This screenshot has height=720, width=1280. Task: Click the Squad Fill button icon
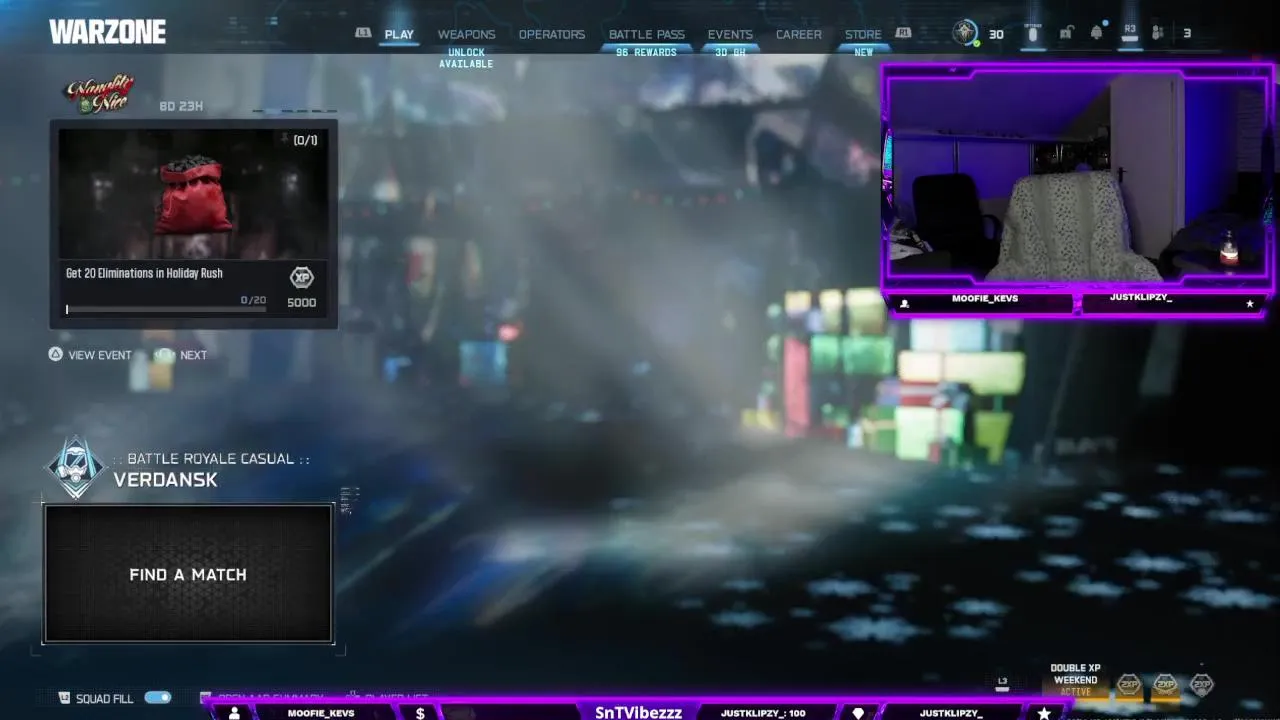coord(65,698)
